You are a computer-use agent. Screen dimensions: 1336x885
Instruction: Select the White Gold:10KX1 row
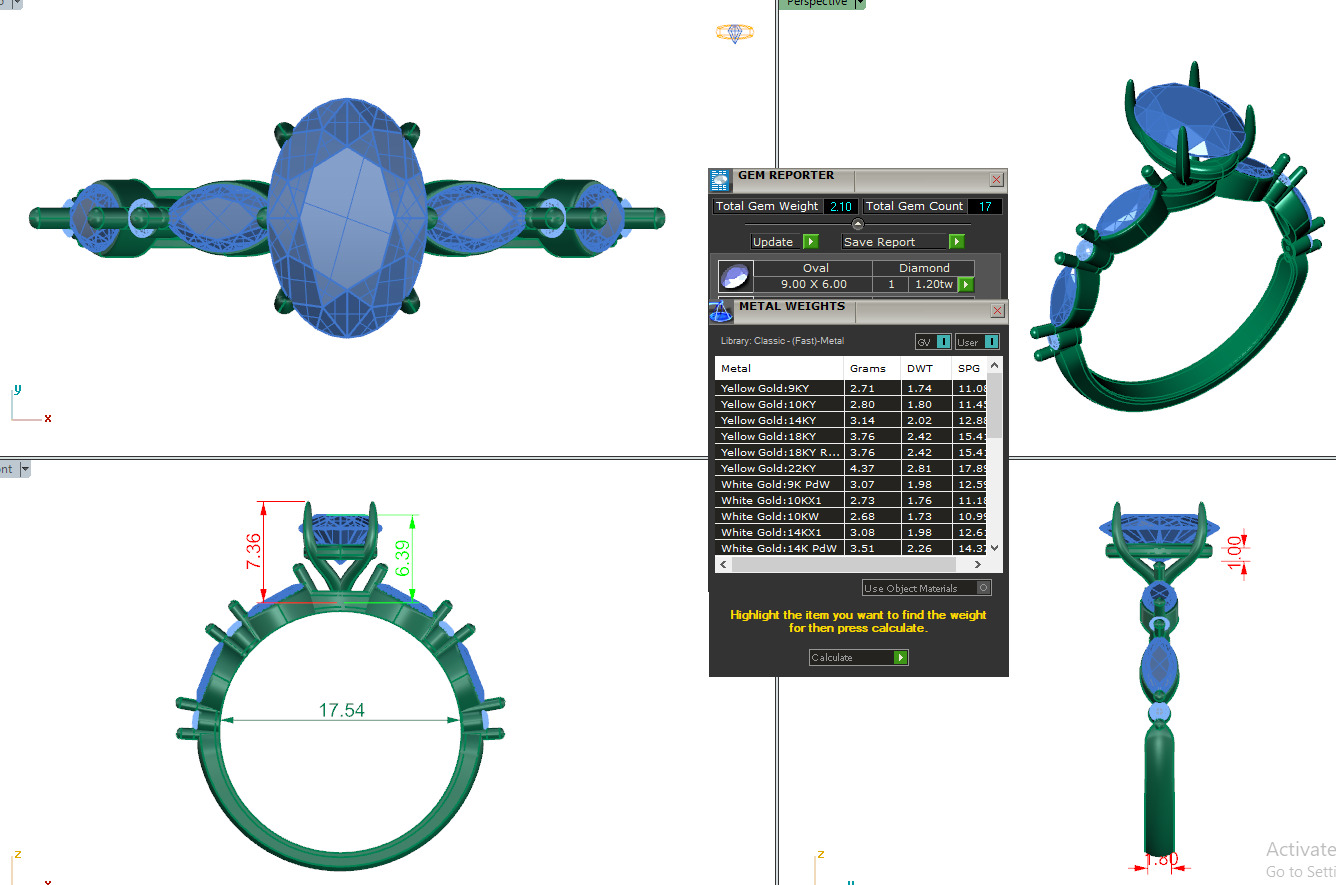point(852,500)
